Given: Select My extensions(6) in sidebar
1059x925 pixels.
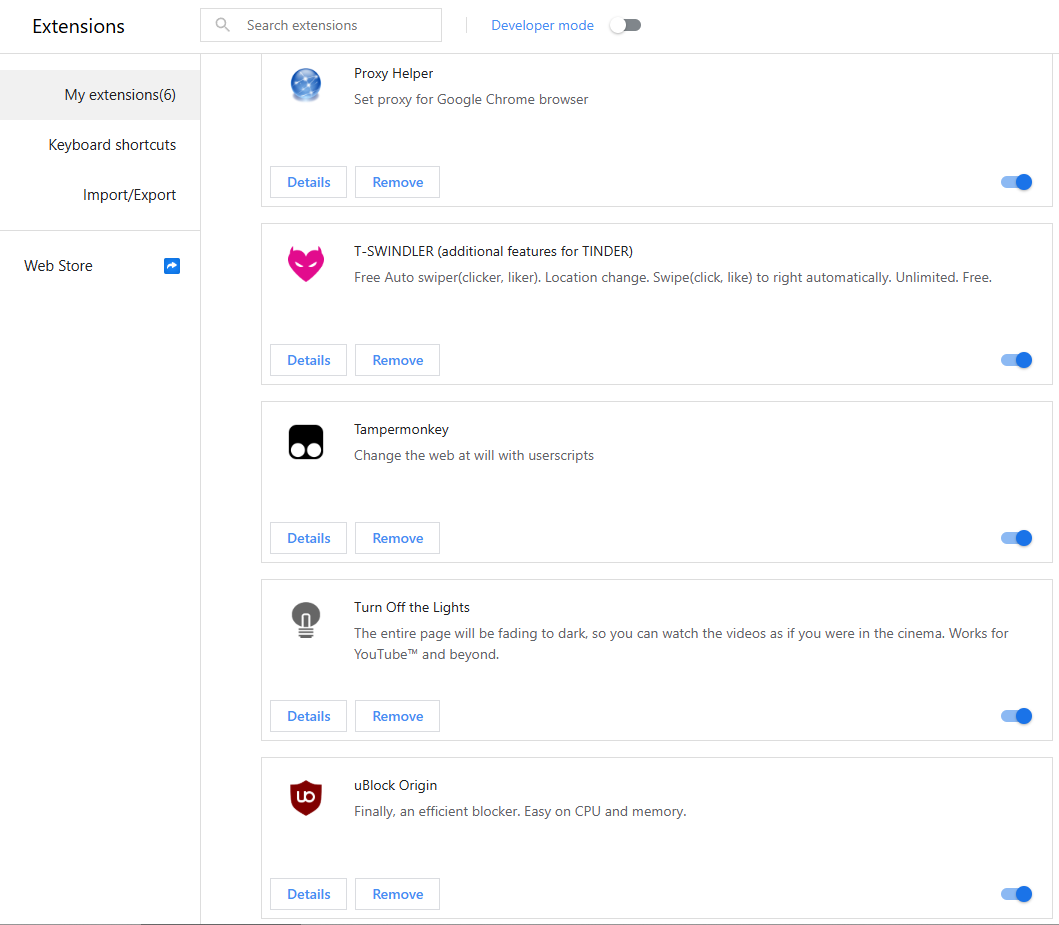Looking at the screenshot, I should 120,95.
